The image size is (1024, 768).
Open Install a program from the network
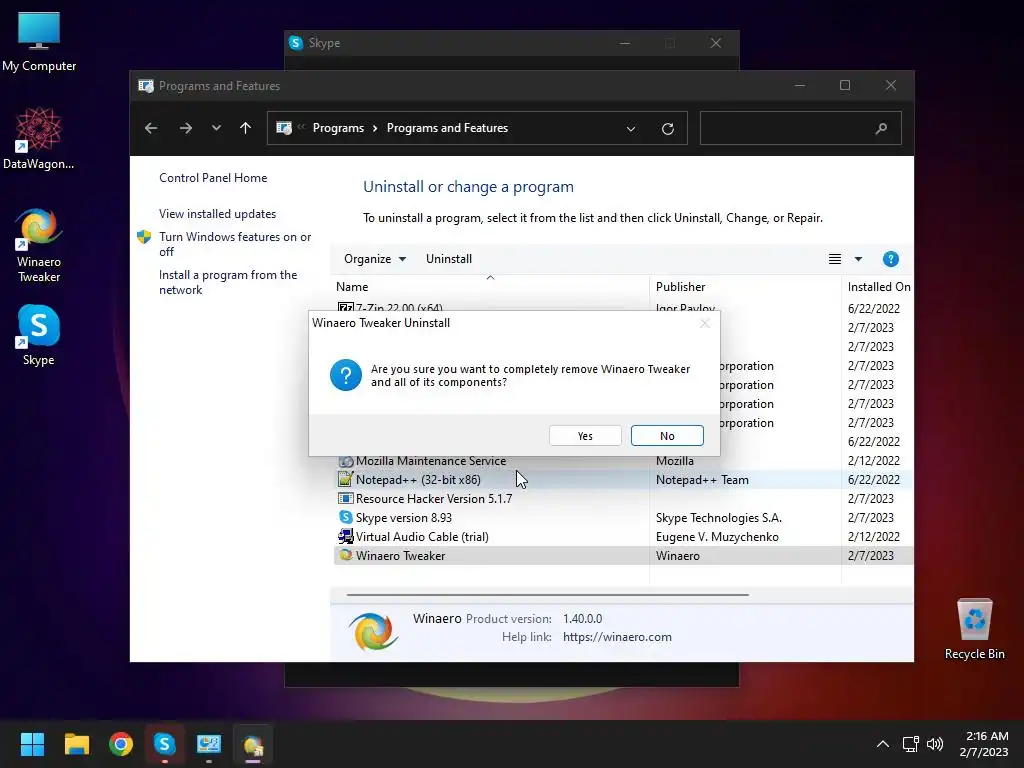(228, 282)
